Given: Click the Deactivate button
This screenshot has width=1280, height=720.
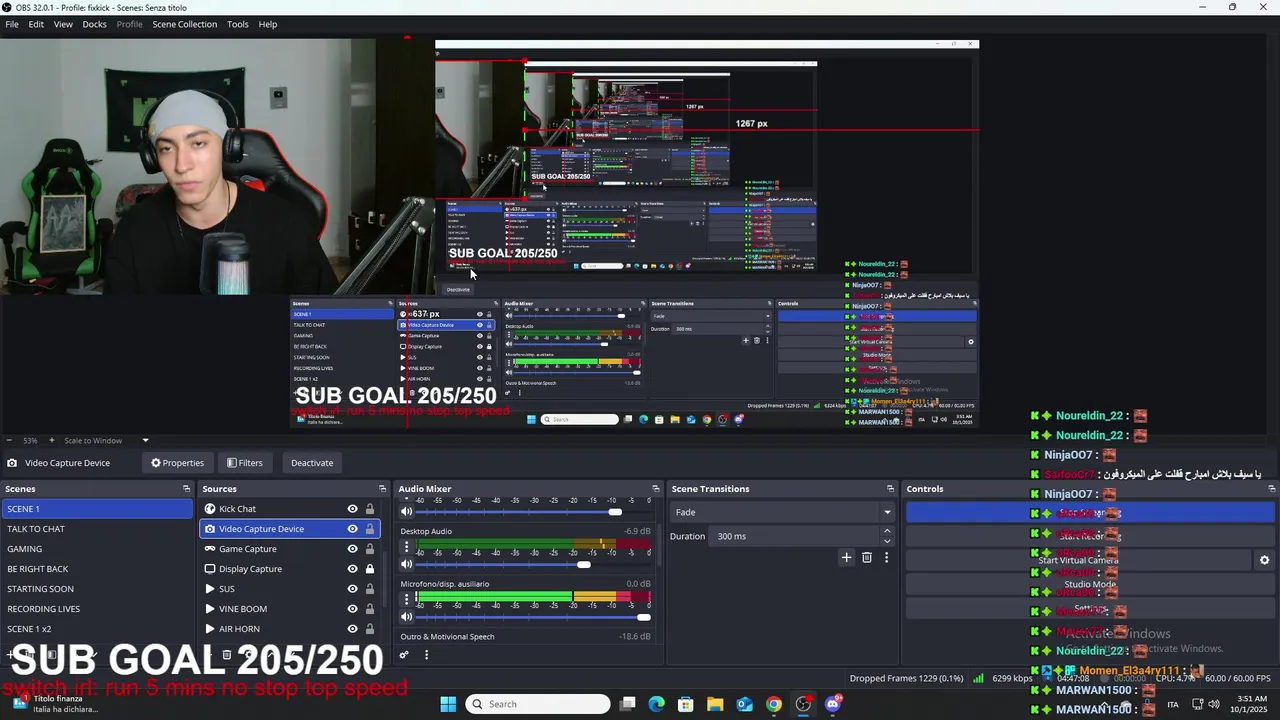Looking at the screenshot, I should click(x=312, y=463).
